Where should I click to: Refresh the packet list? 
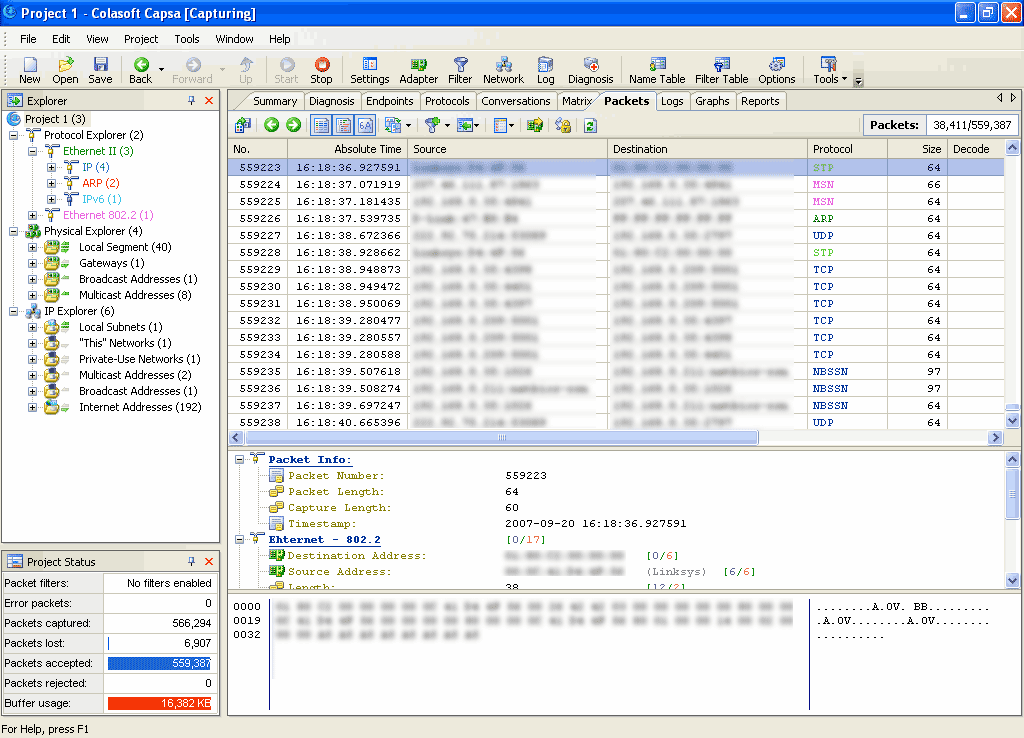[x=589, y=127]
